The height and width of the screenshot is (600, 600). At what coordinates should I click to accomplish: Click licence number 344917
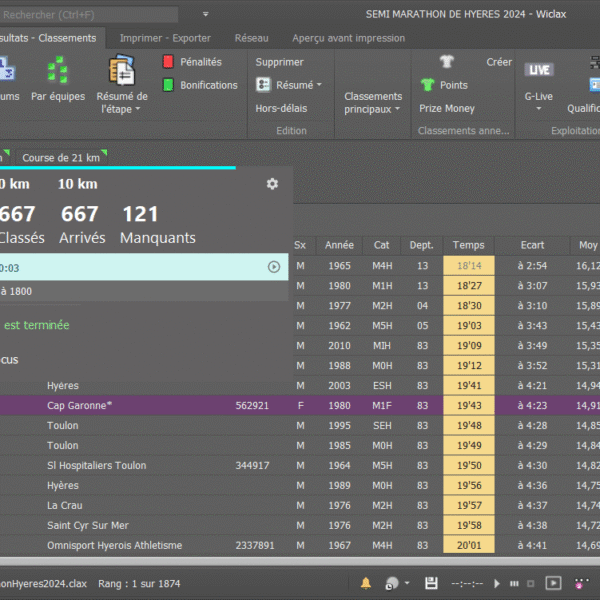point(252,465)
